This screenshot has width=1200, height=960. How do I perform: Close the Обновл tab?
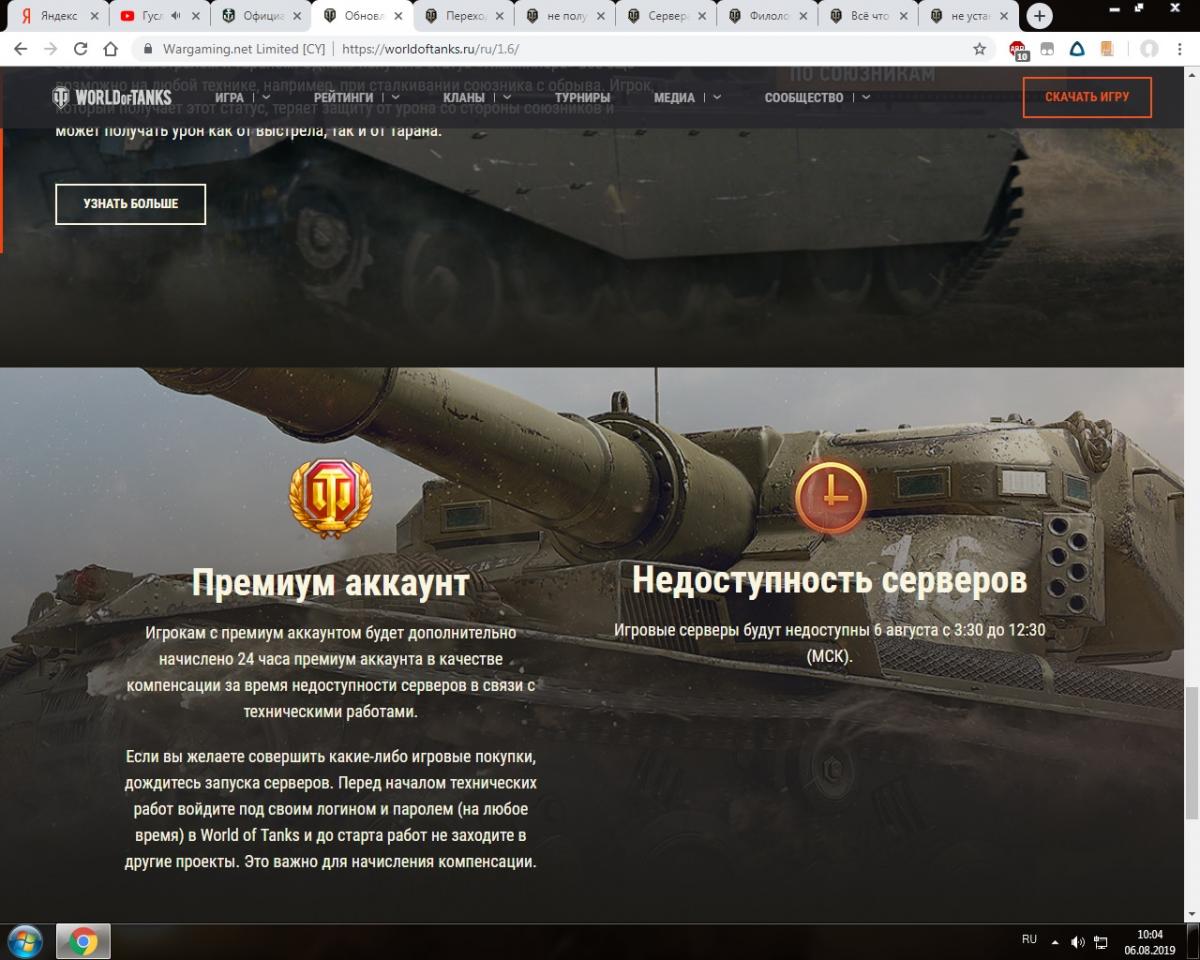(x=398, y=16)
